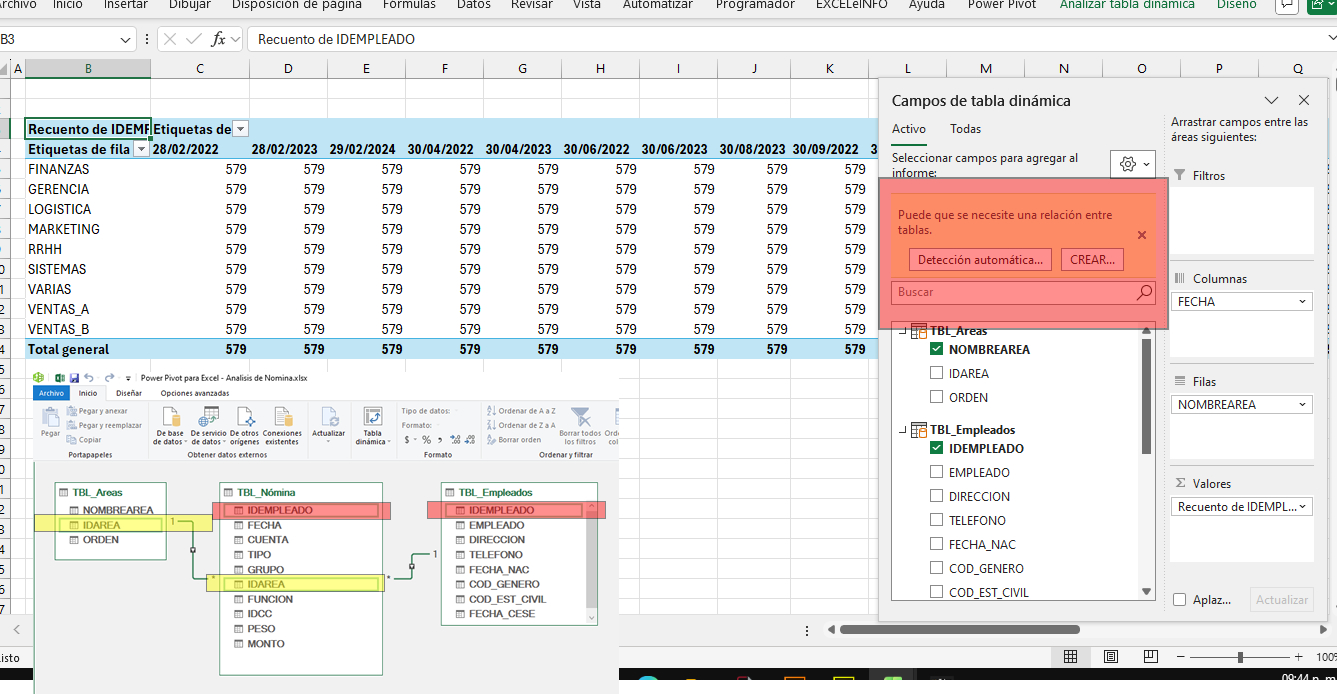Click the search magnifier in field list
Screen dimensions: 1337x694
1144,292
